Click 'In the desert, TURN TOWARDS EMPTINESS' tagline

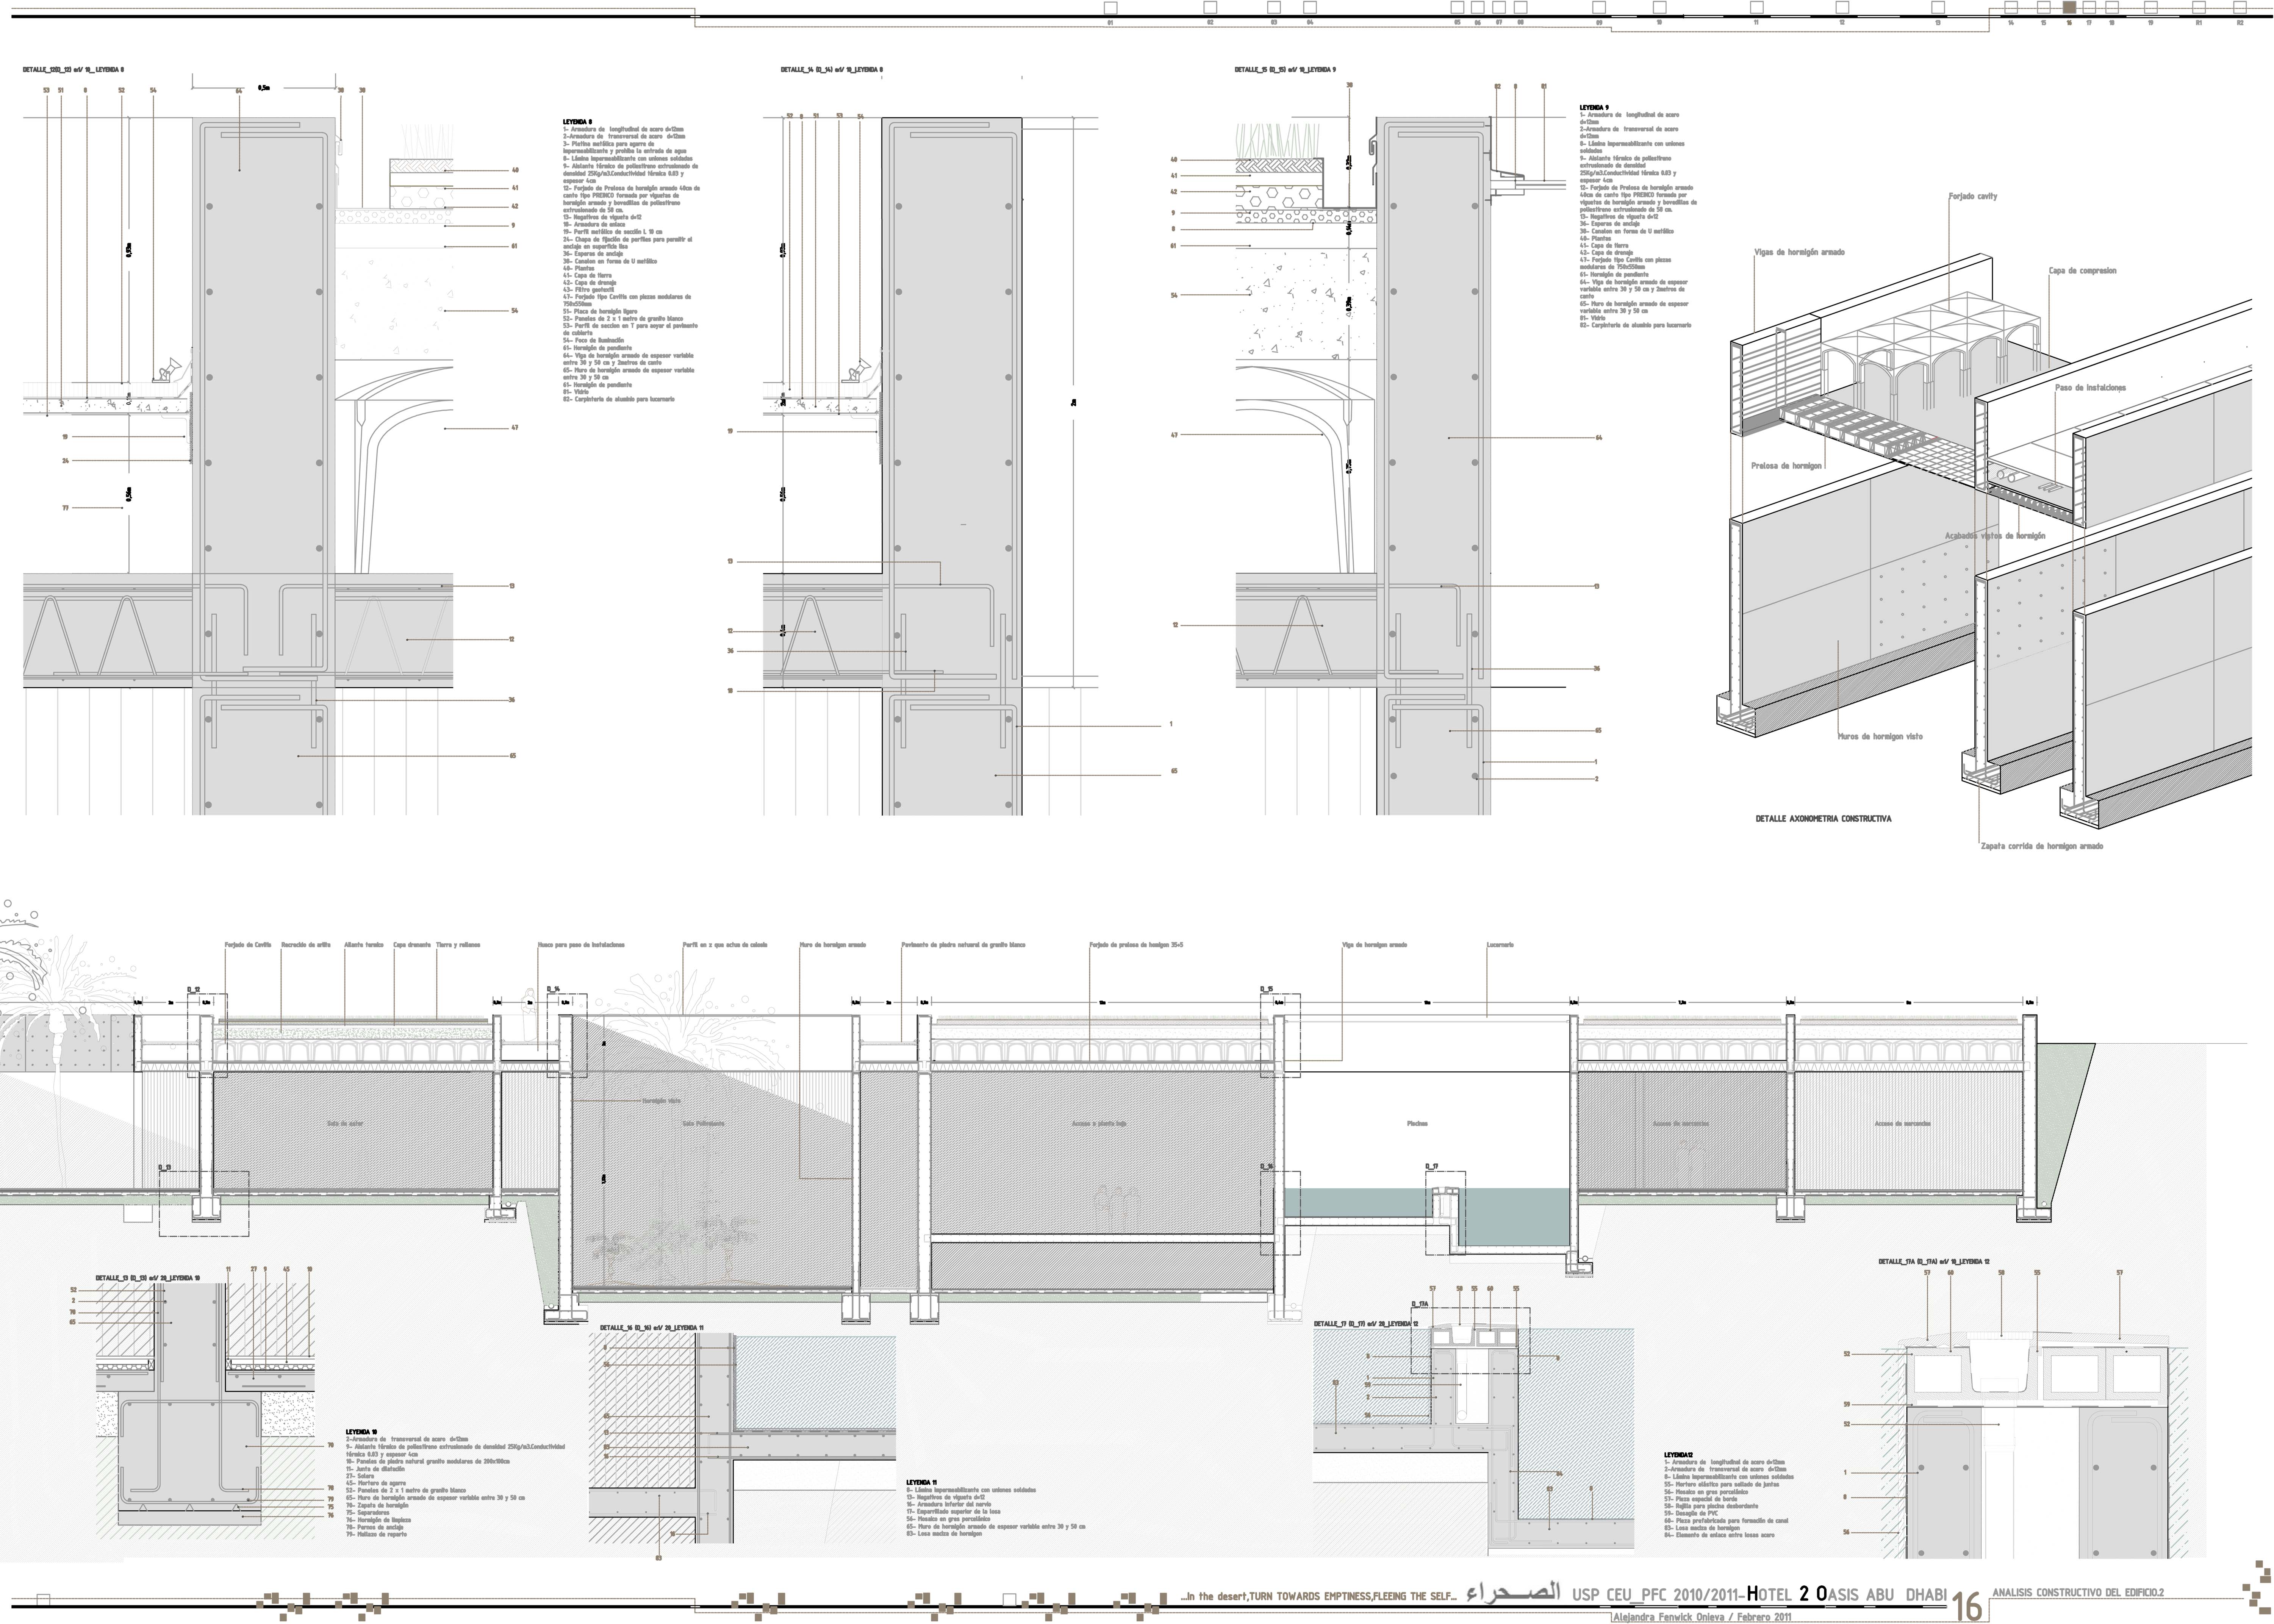click(1319, 1597)
